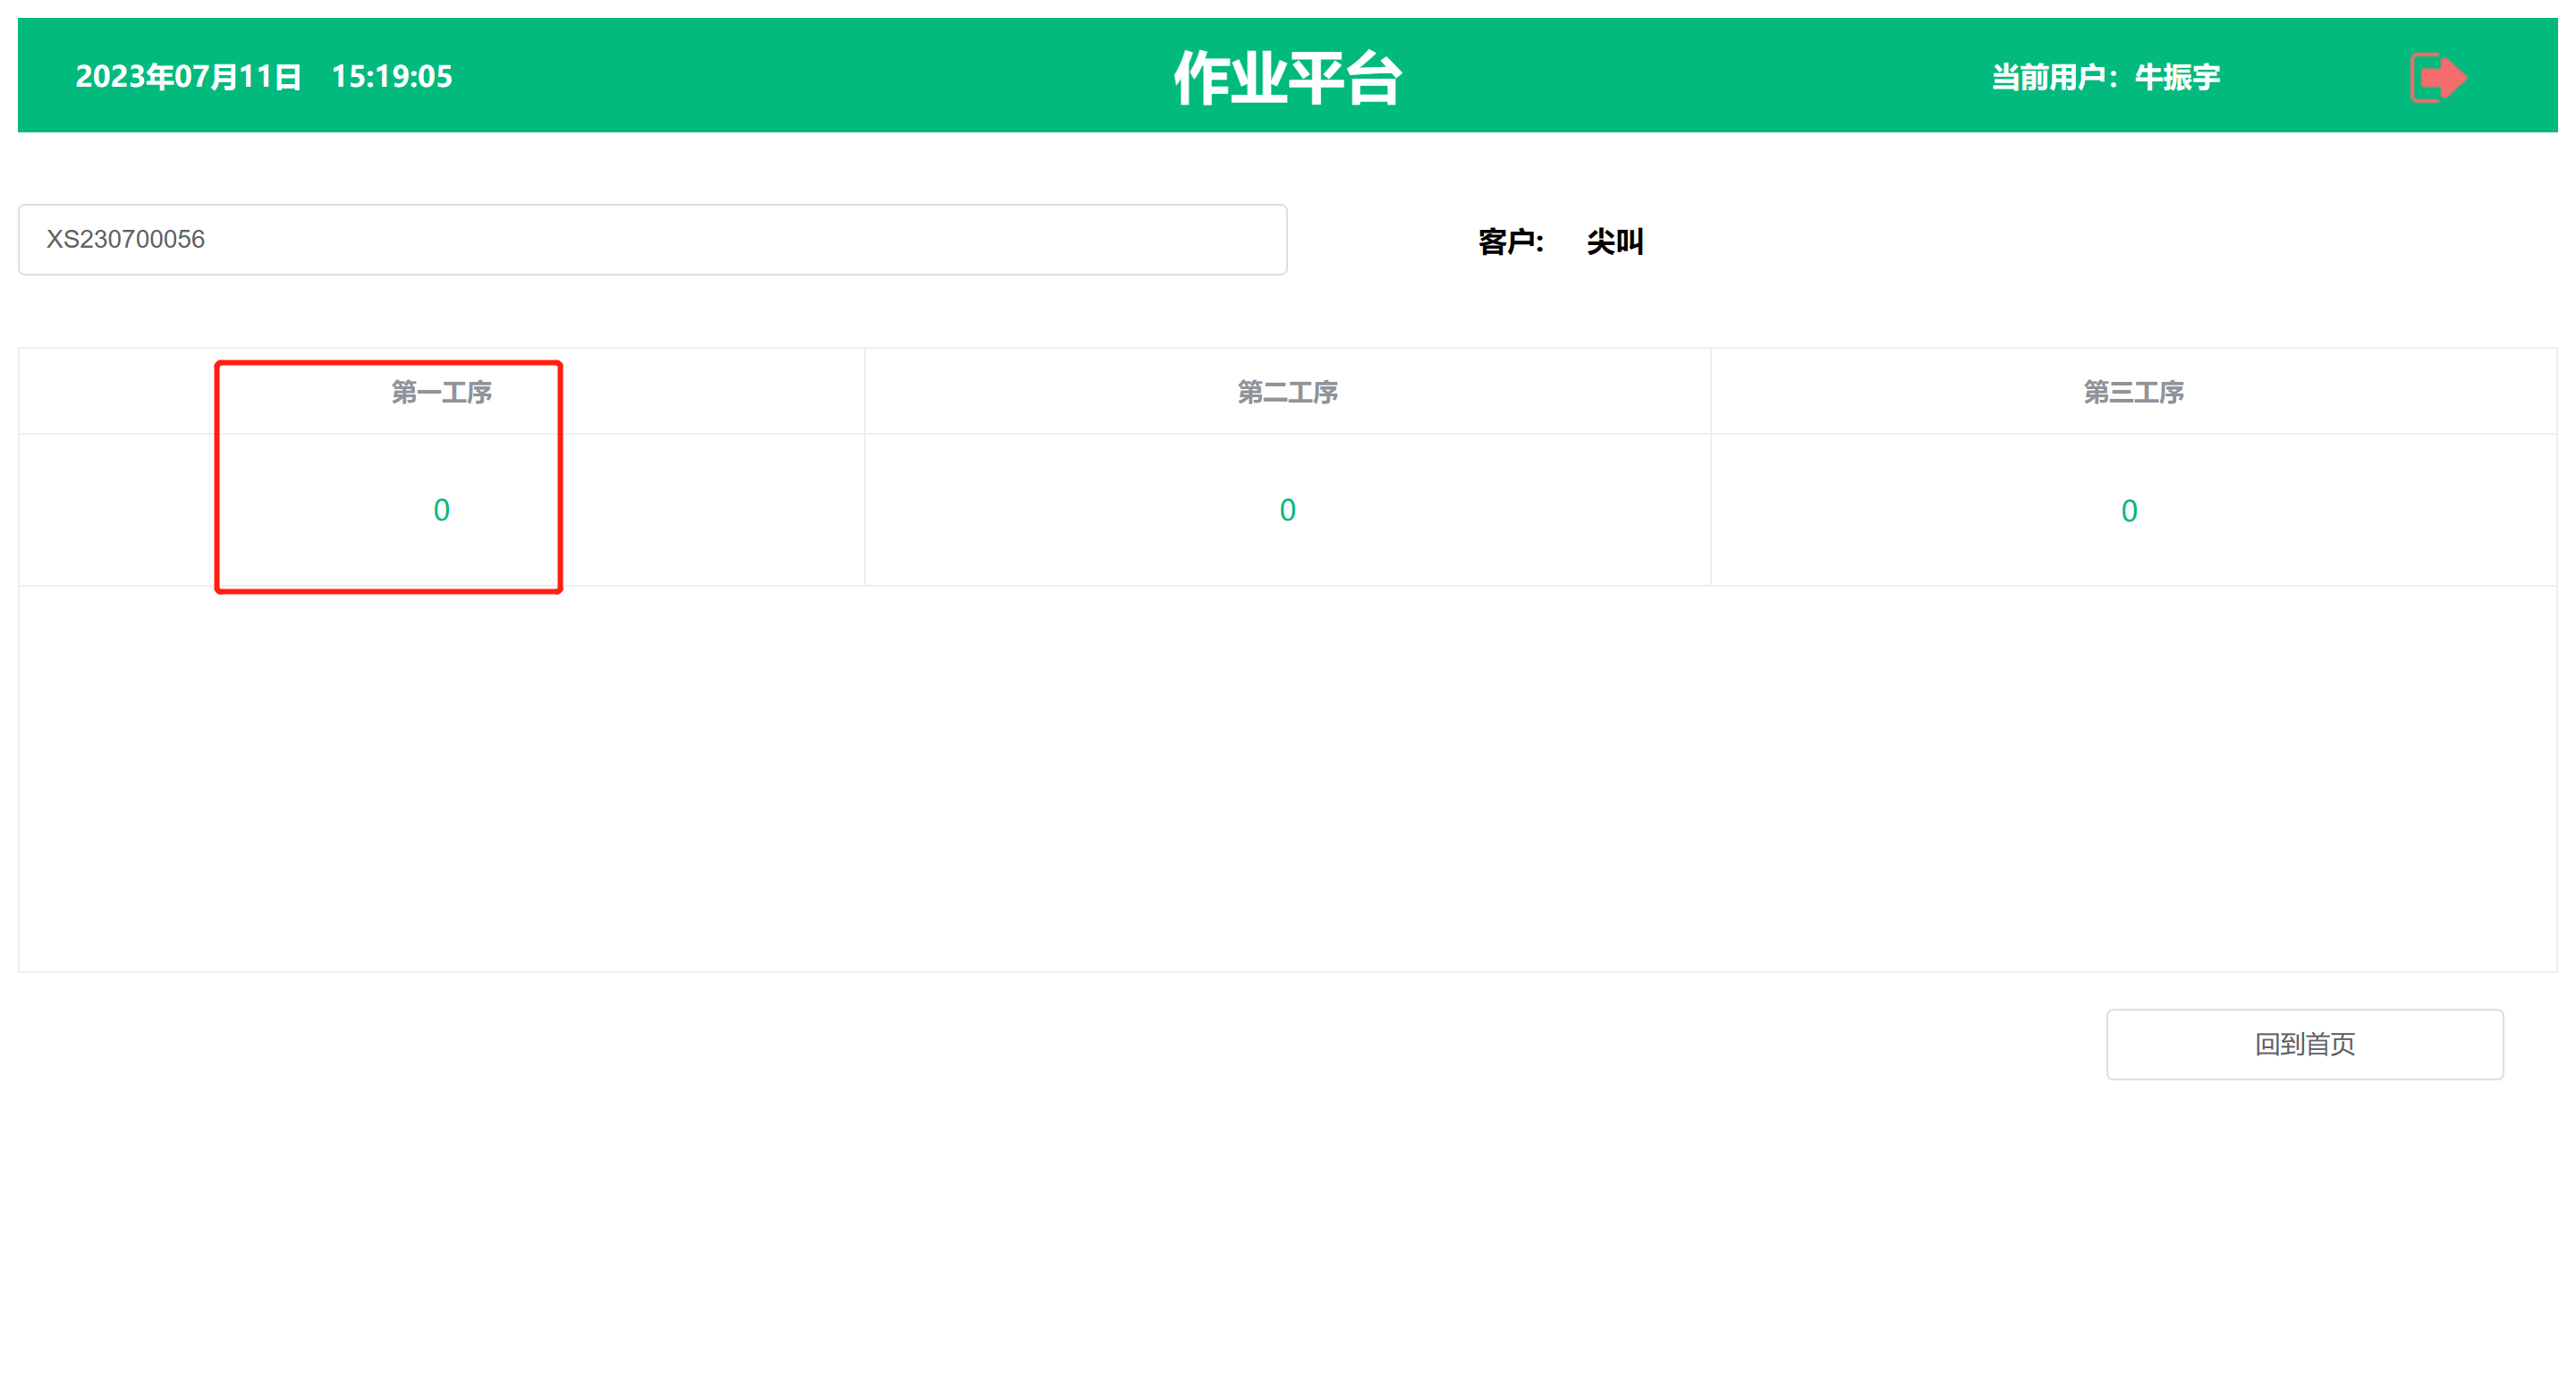This screenshot has width=2576, height=1397.
Task: Click the 0 count under 第二工序
Action: [1287, 510]
